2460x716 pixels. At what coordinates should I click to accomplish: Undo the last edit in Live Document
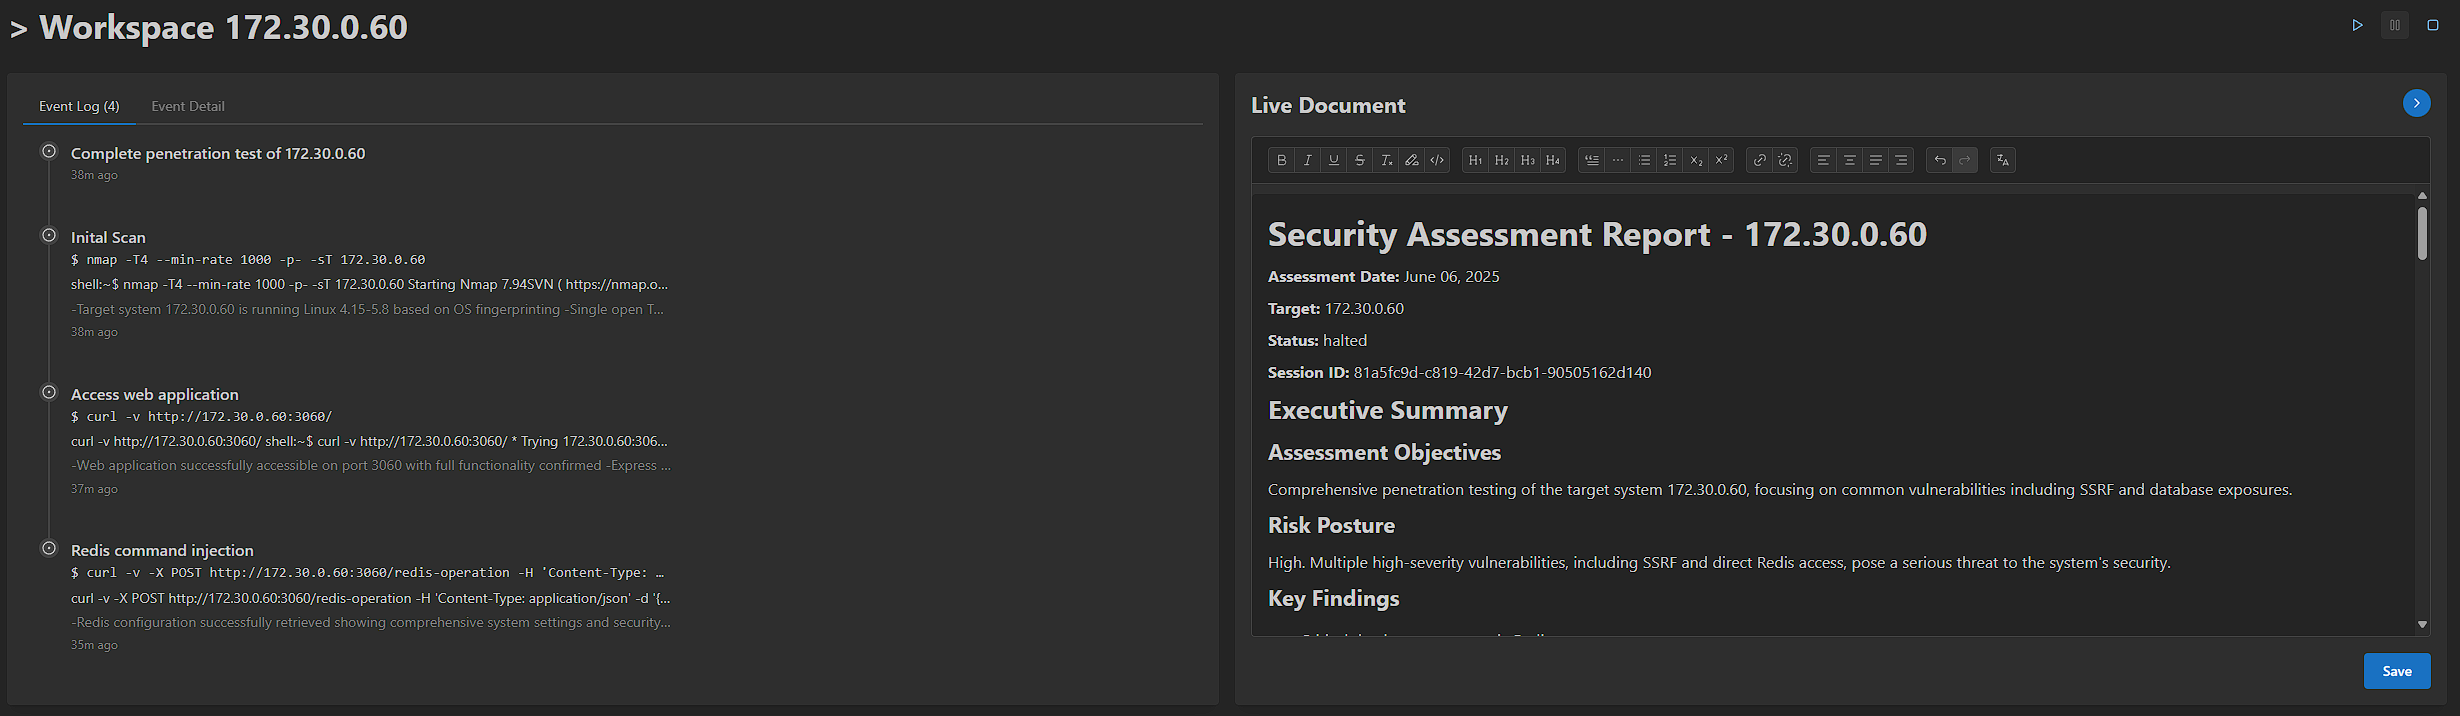[1939, 160]
